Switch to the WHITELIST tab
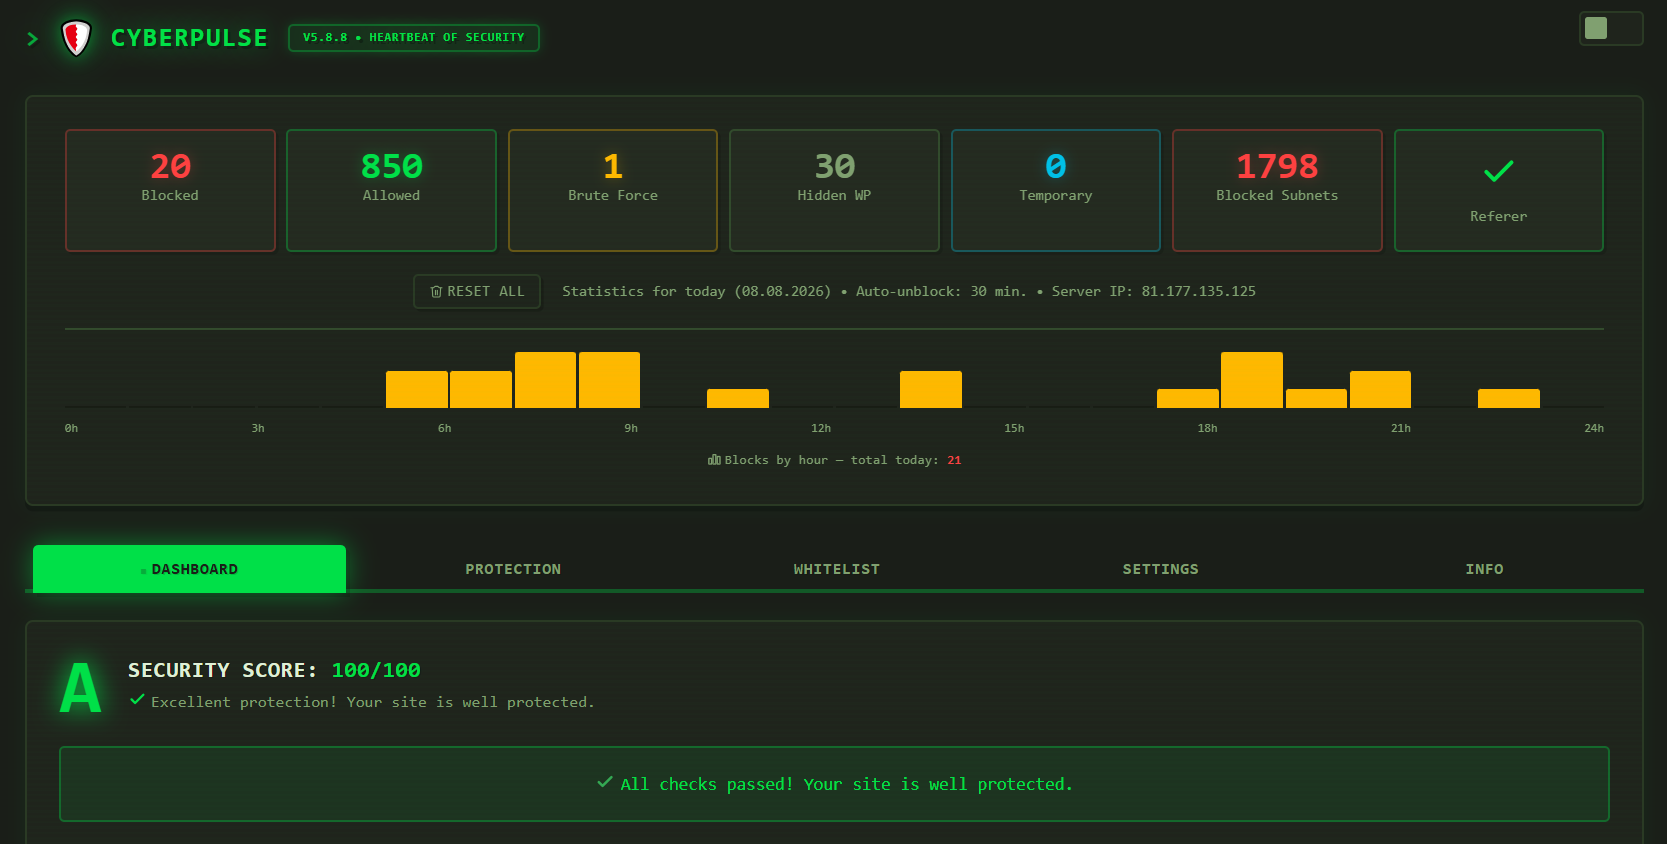This screenshot has height=844, width=1667. point(837,569)
